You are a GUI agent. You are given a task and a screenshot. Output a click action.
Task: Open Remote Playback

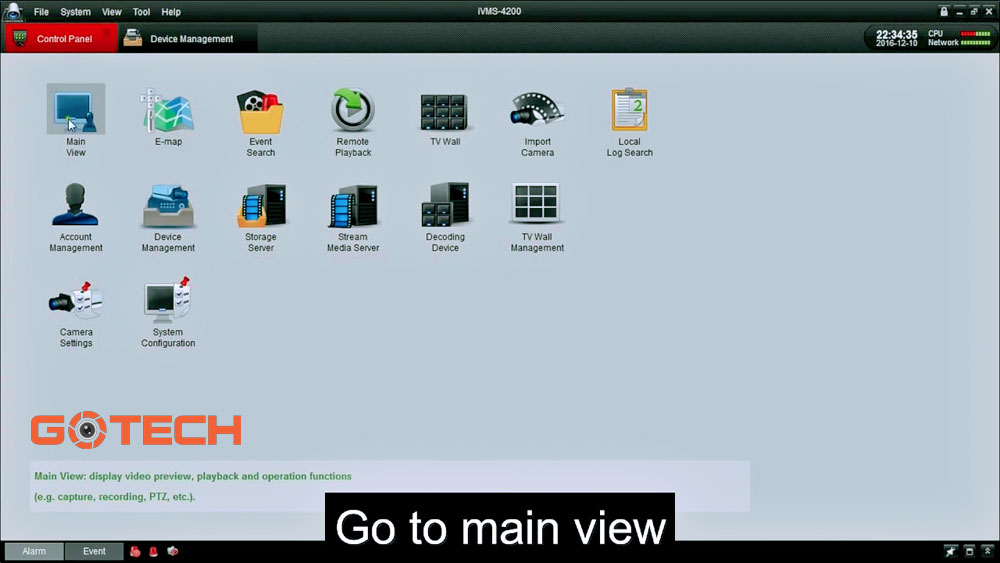[x=353, y=111]
